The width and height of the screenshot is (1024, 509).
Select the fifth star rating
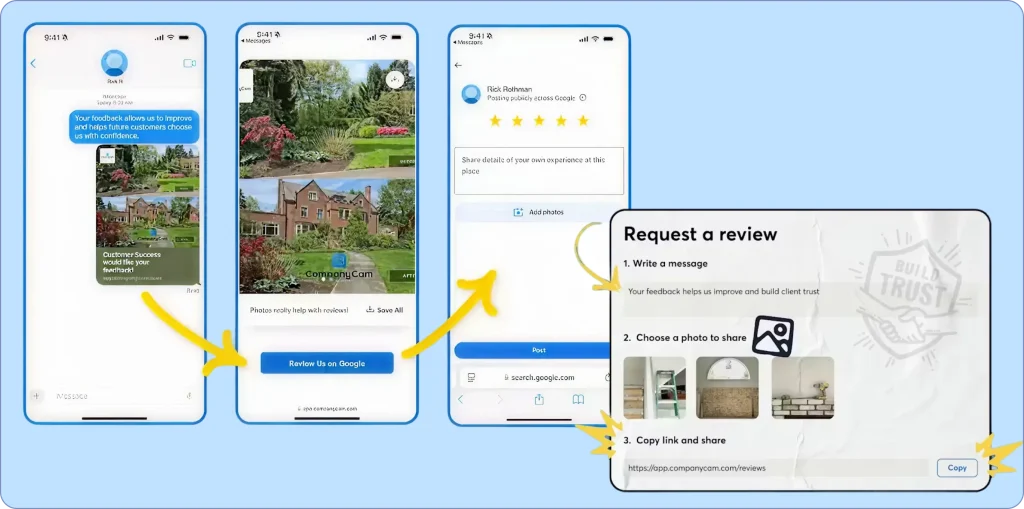[583, 121]
